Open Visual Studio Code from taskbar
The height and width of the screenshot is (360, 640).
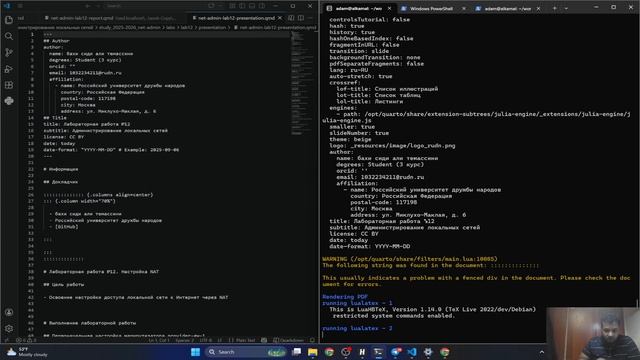412,352
